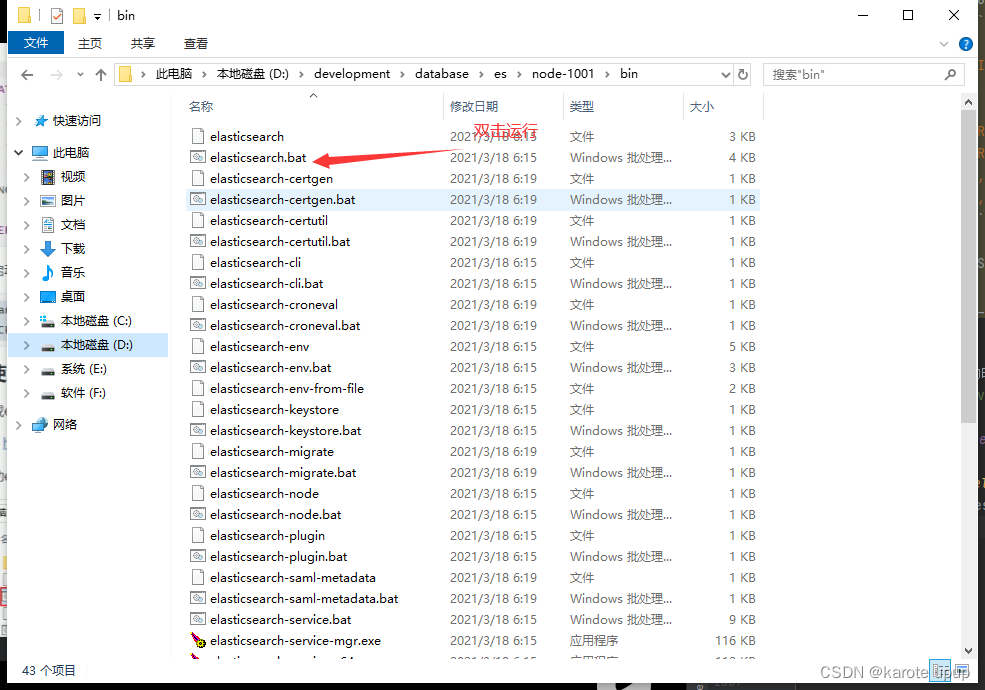The height and width of the screenshot is (690, 985).
Task: Open the recent locations dropdown arrow
Action: coord(80,75)
